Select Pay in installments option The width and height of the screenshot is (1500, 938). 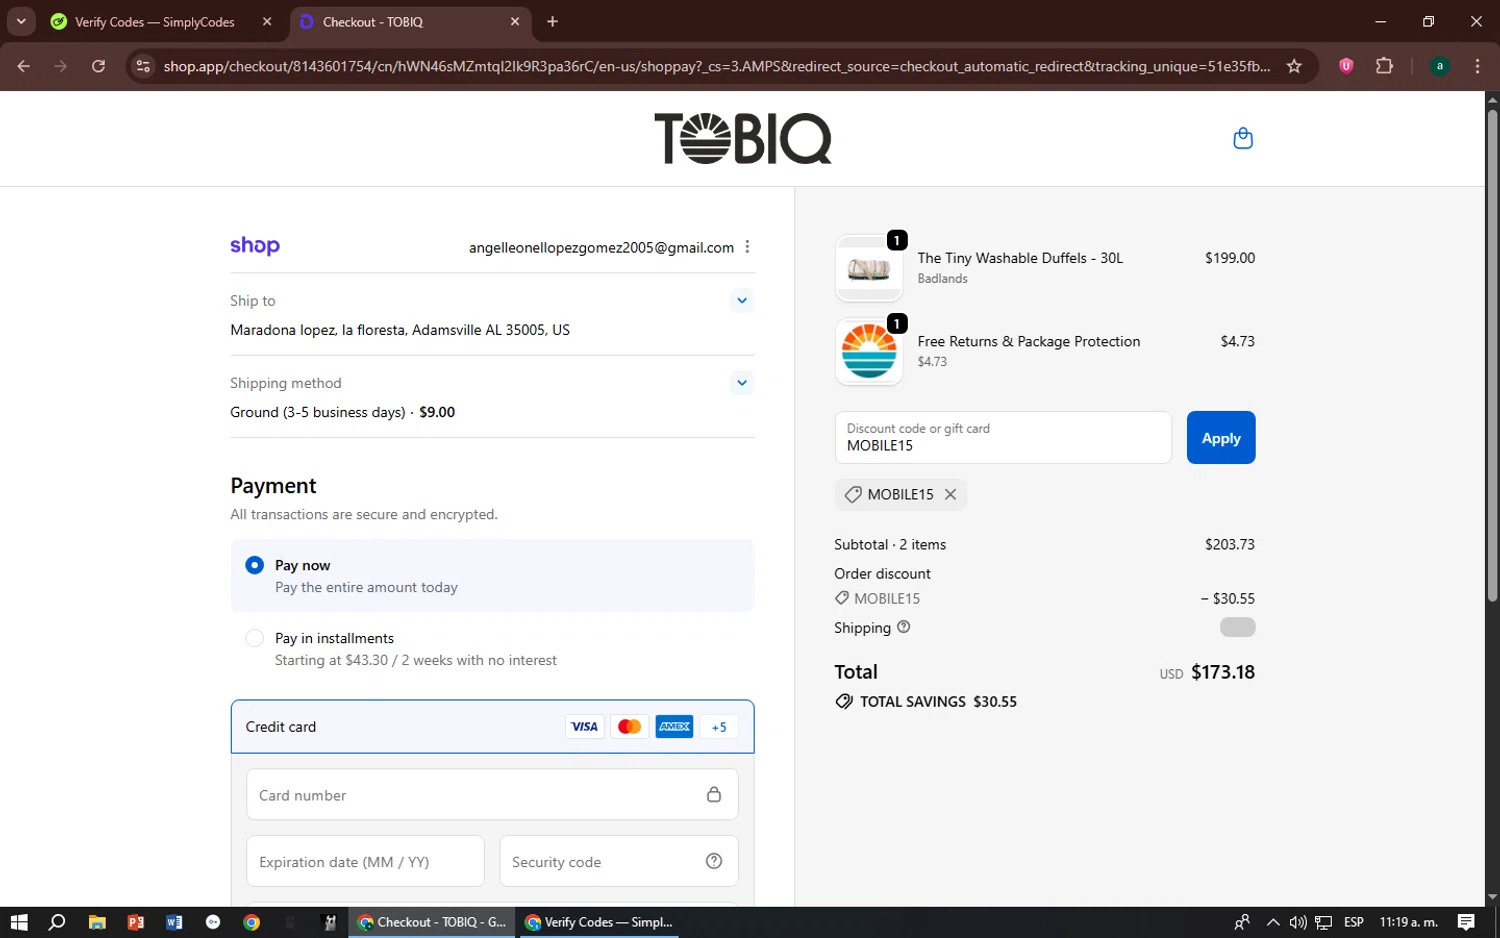pos(254,638)
